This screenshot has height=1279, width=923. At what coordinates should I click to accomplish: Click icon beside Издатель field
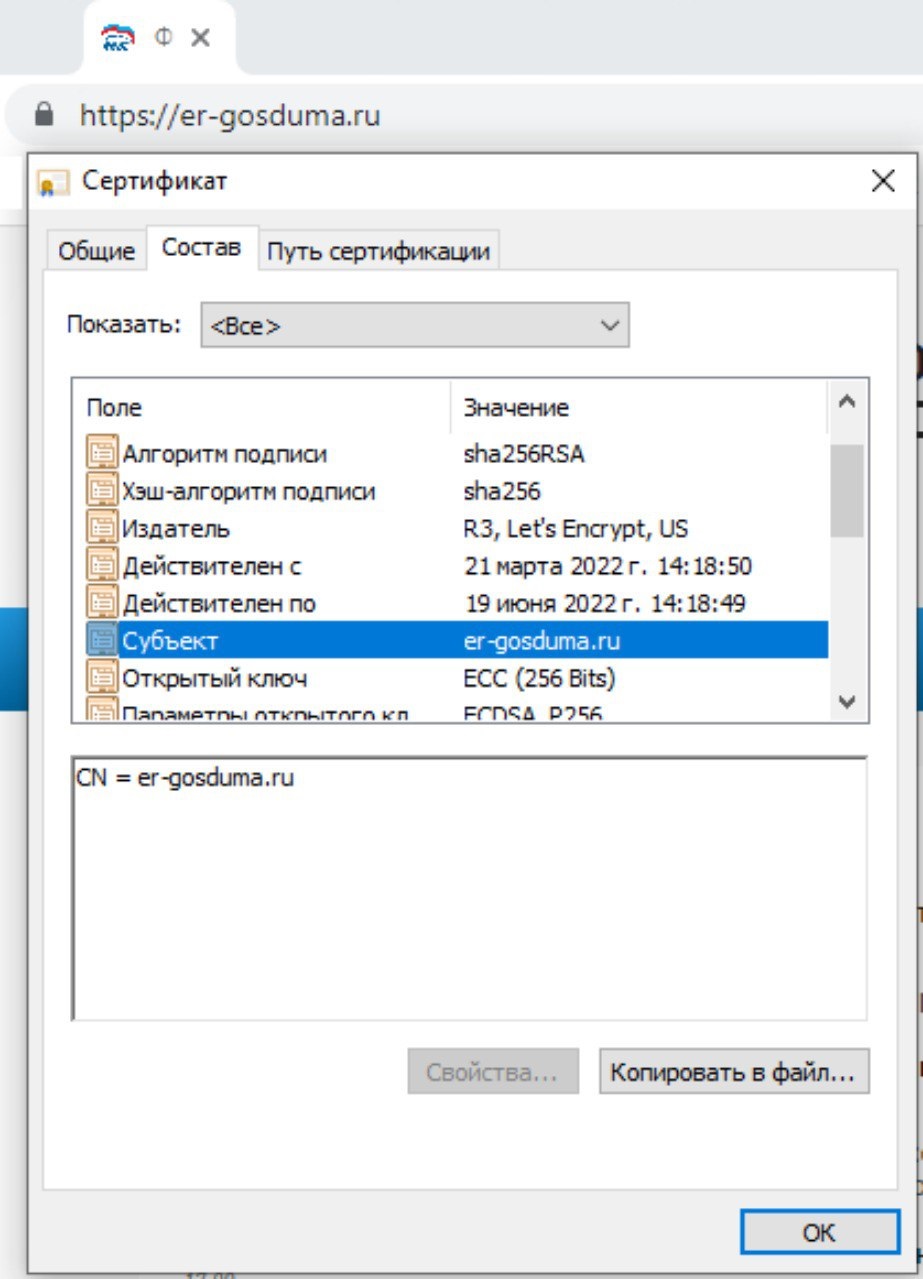tap(102, 529)
